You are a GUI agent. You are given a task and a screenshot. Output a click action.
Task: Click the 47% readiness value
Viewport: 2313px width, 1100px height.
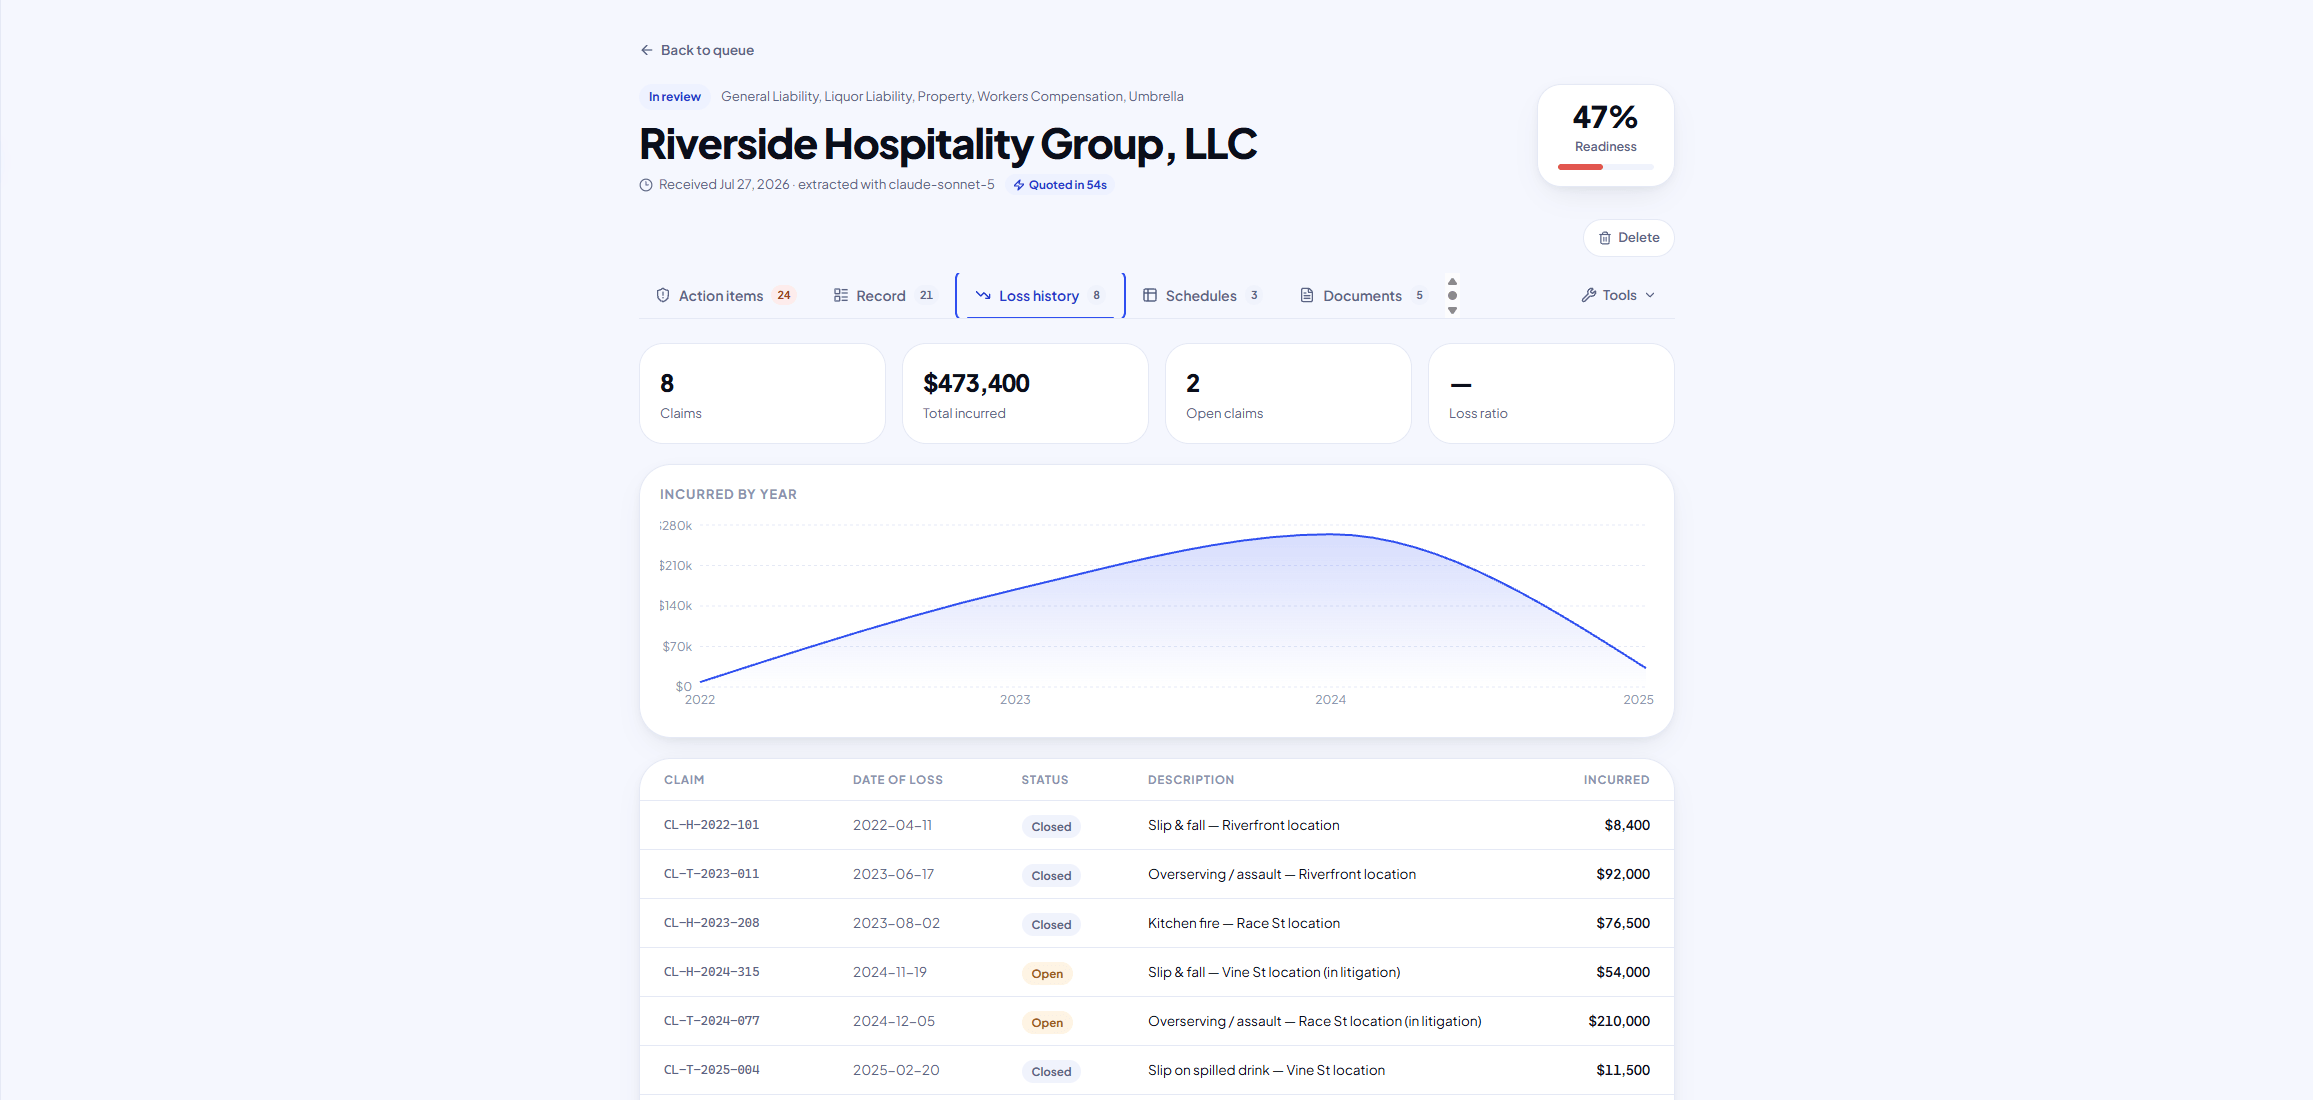[x=1606, y=118]
